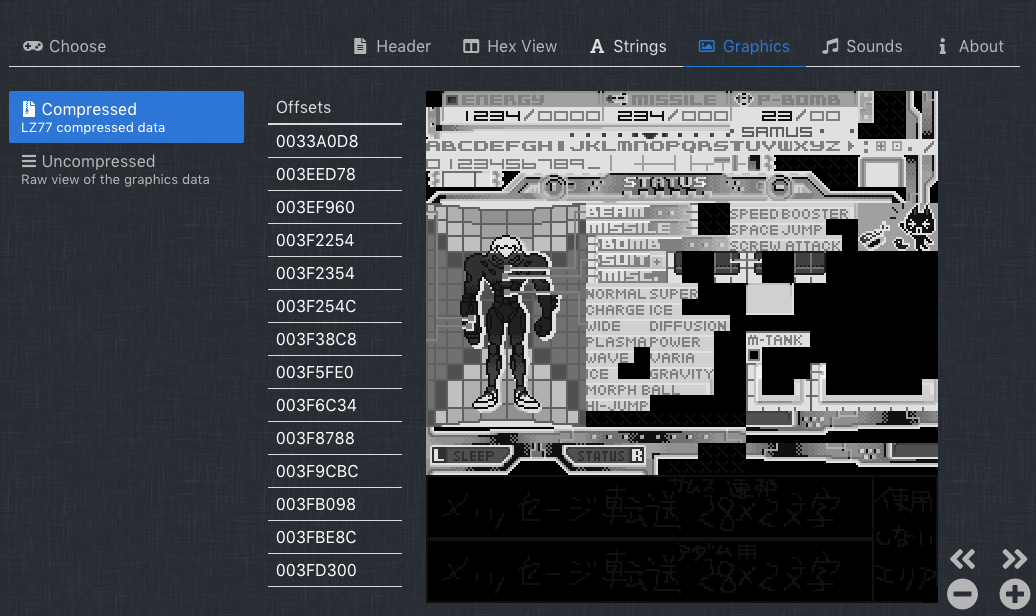This screenshot has width=1036, height=616.
Task: Show the About tab
Action: click(971, 46)
